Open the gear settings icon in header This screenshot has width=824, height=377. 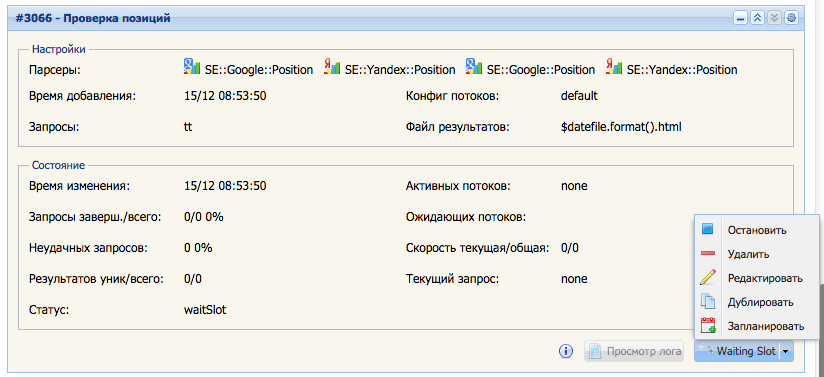791,18
